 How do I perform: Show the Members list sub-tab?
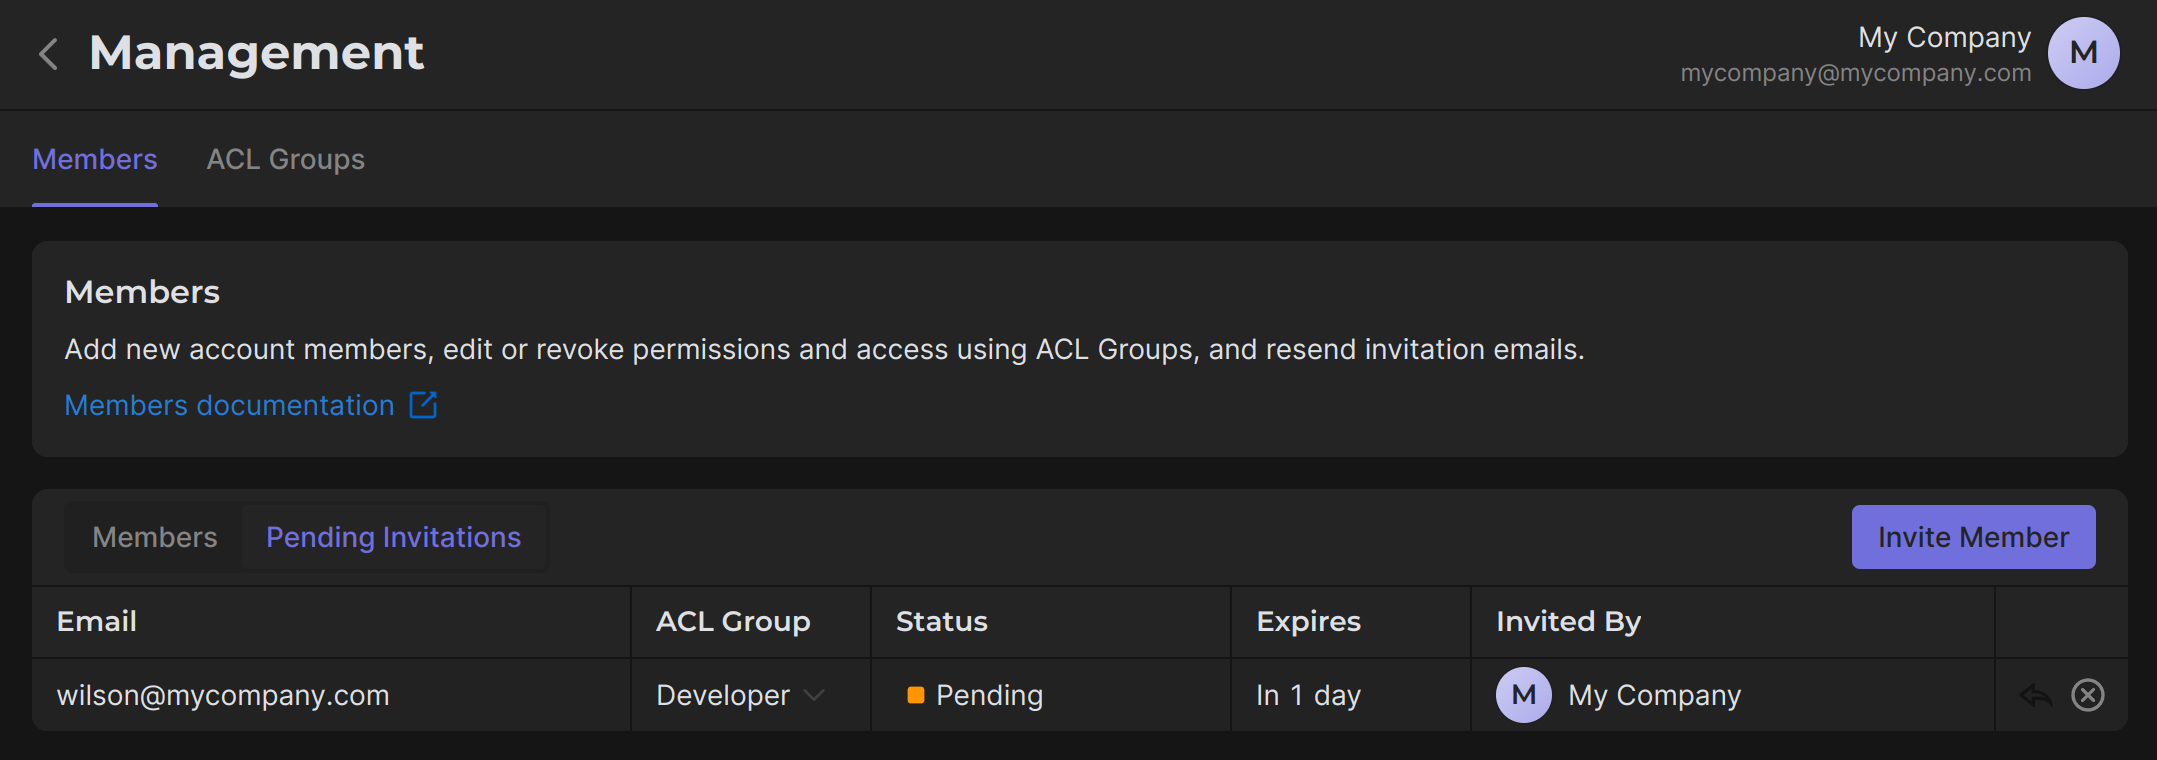155,537
